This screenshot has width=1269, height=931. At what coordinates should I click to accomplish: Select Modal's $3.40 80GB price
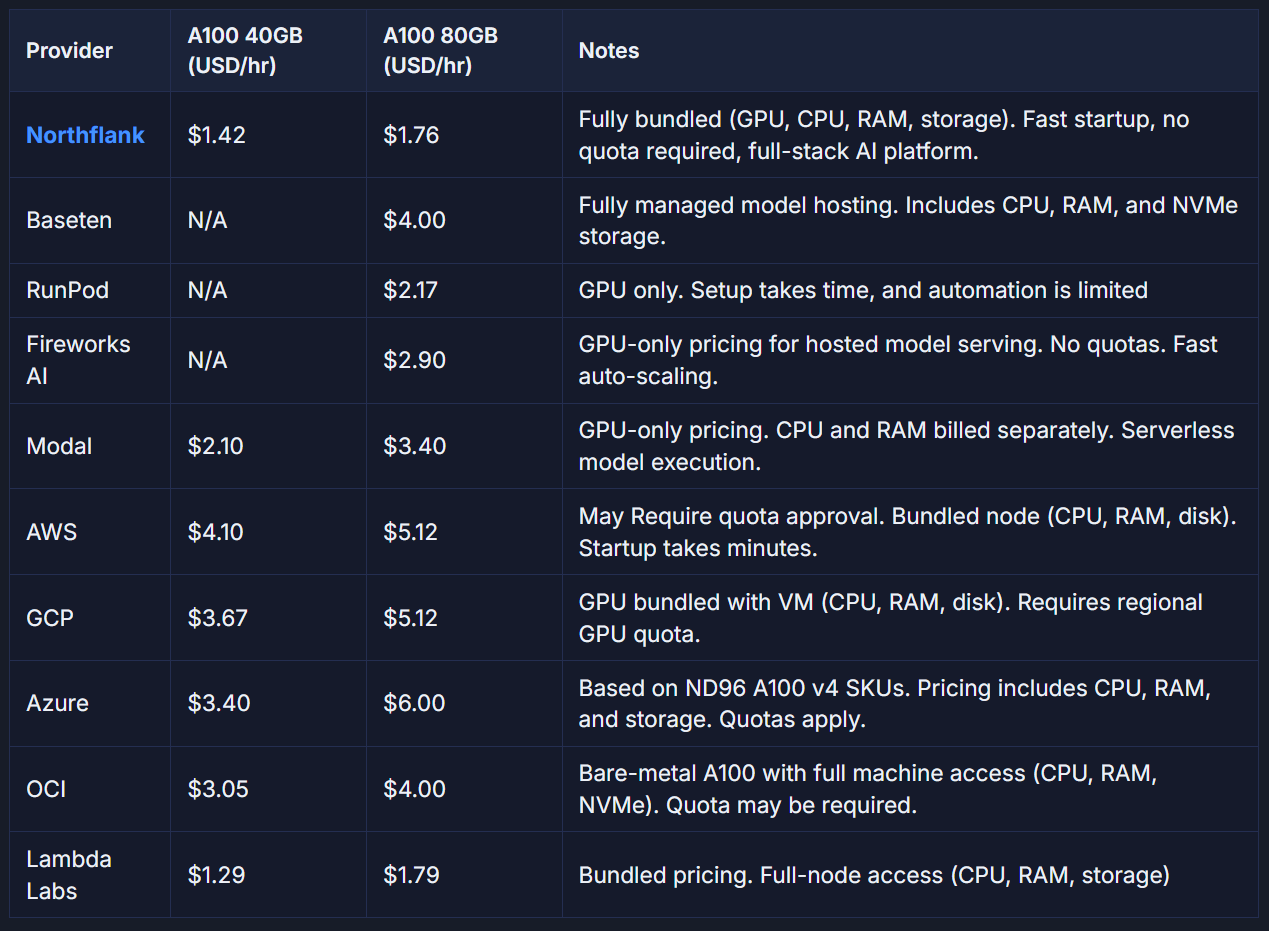(x=415, y=446)
